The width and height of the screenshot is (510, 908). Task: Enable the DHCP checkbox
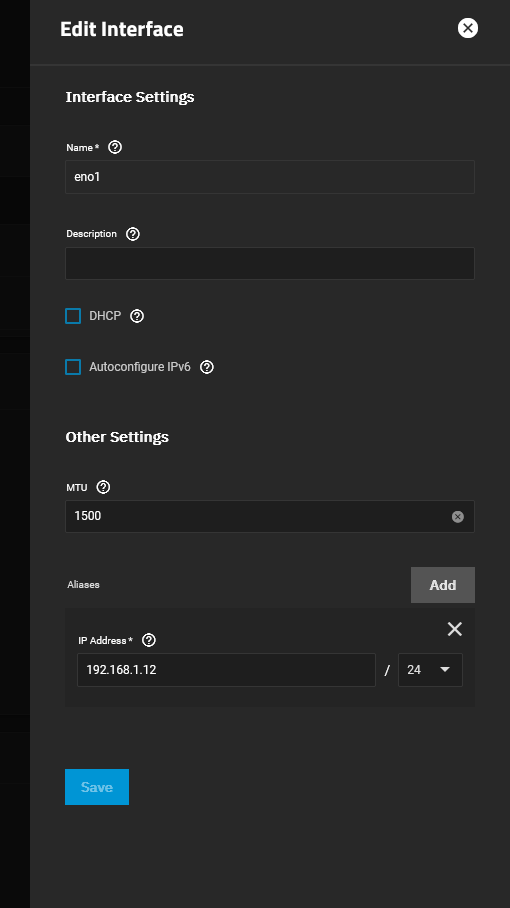pyautogui.click(x=73, y=316)
